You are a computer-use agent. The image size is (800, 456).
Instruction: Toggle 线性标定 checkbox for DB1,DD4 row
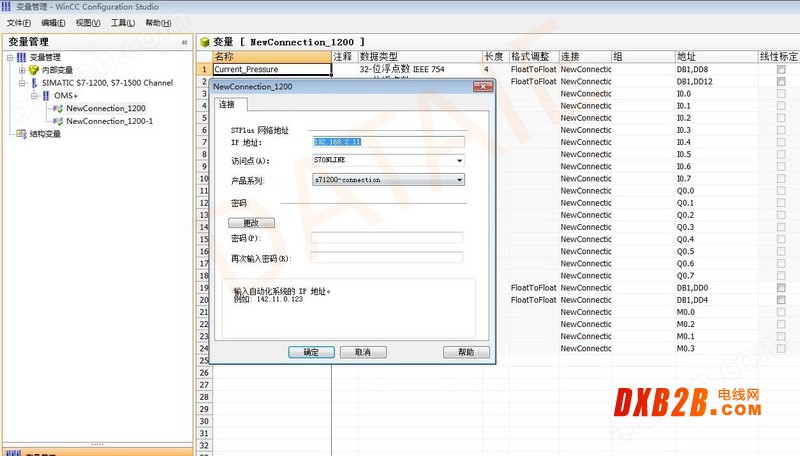781,300
